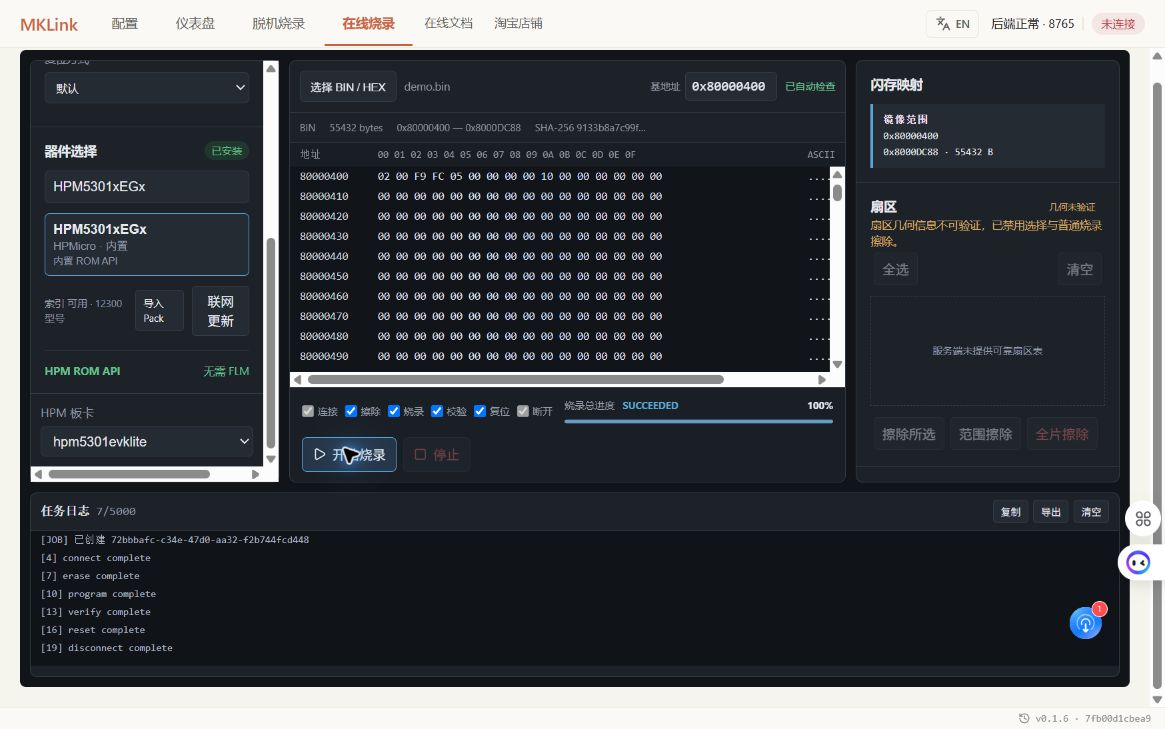Click the burn progress bar
Screen dimensions: 1165x729
click(x=698, y=421)
